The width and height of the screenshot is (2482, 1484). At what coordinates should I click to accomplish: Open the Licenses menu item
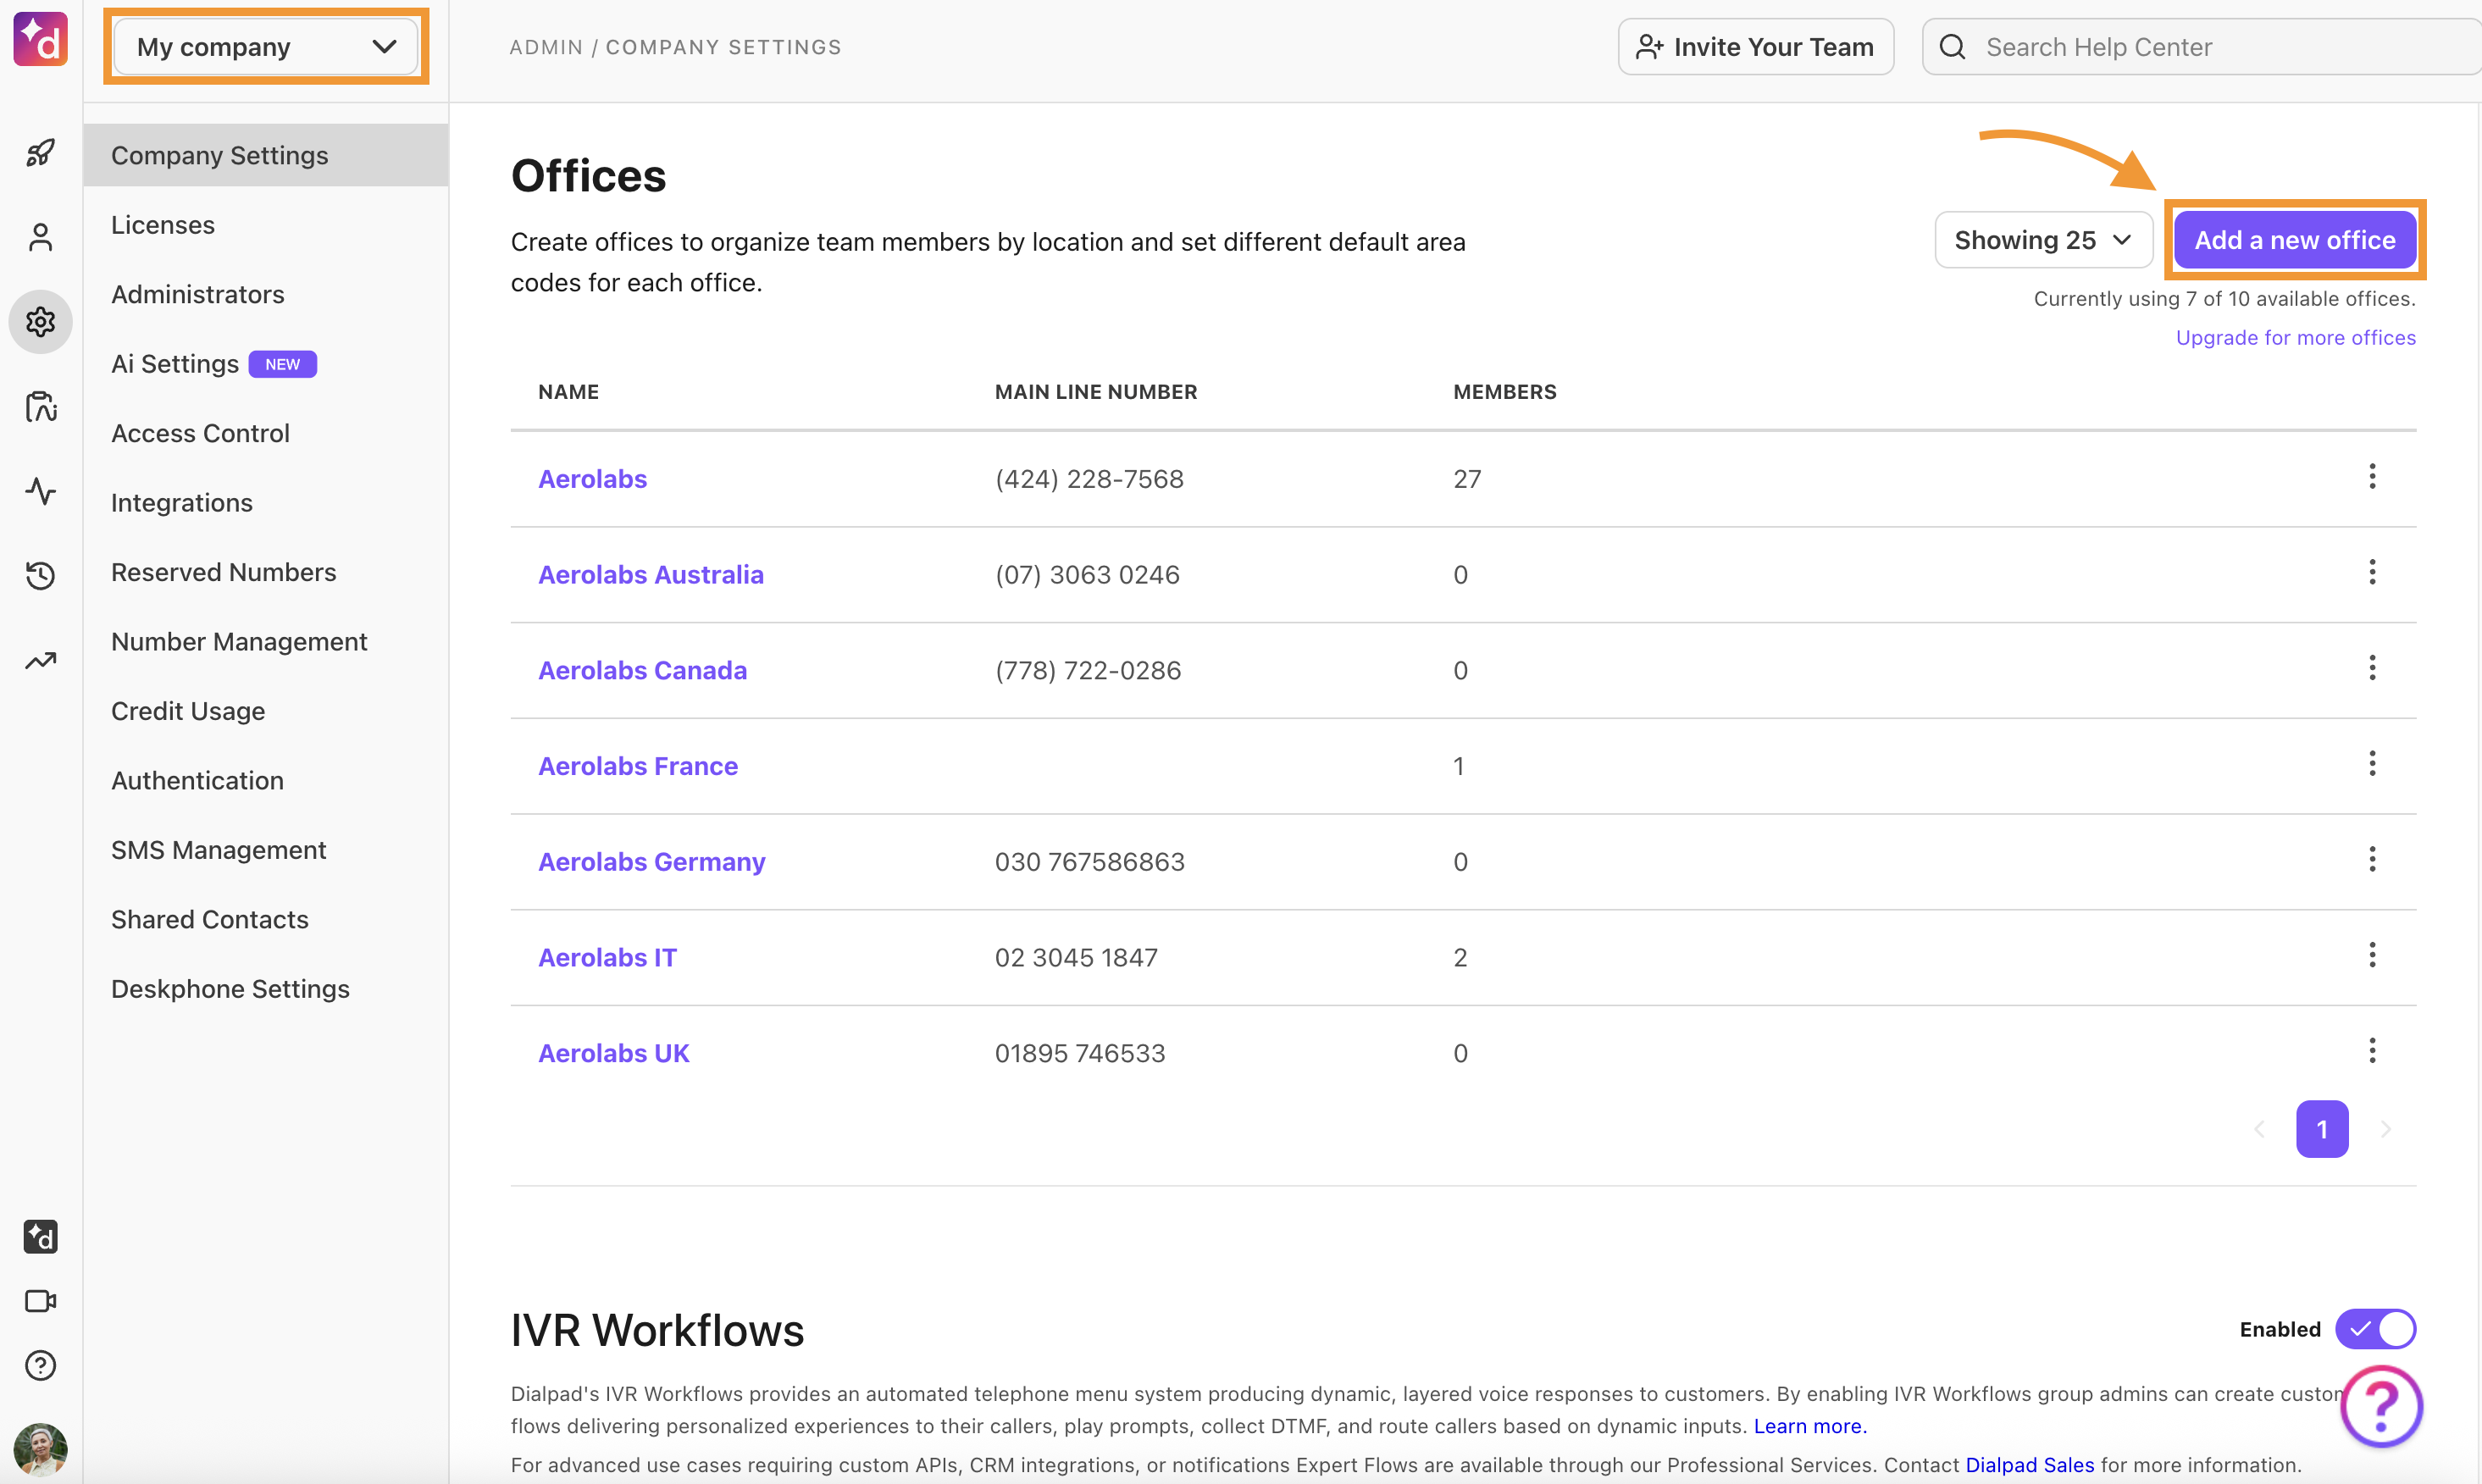click(266, 225)
